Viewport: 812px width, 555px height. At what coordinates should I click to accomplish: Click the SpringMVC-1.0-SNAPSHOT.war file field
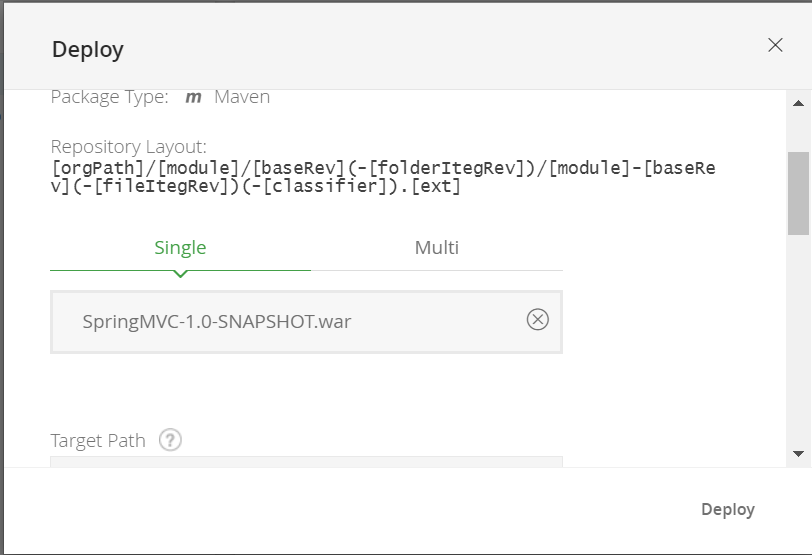point(290,322)
